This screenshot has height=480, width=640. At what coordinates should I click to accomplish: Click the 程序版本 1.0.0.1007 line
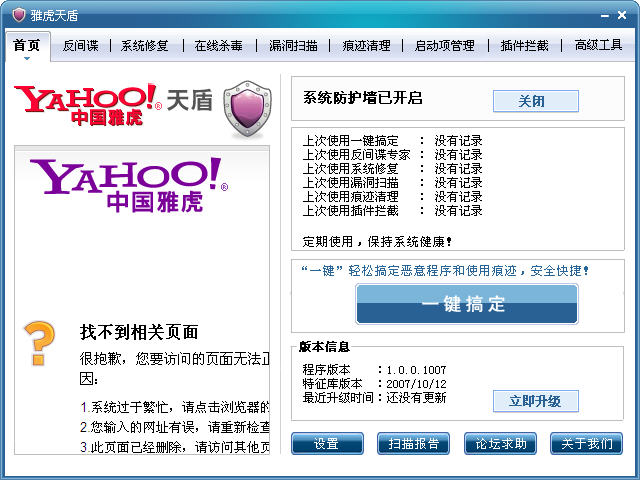pos(374,370)
